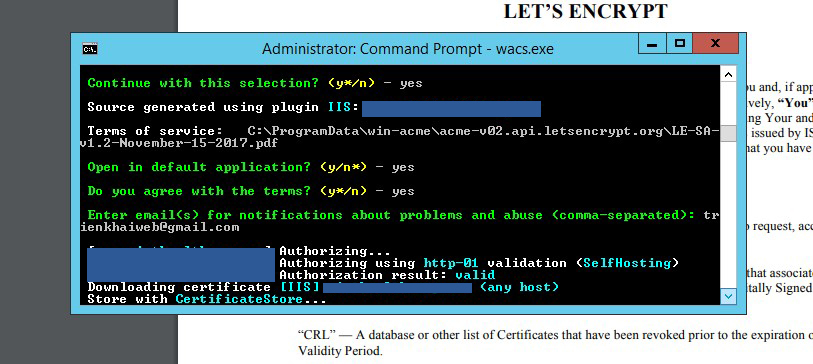Click the "Authorization result: valid" line
This screenshot has height=364, width=813.
click(387, 275)
